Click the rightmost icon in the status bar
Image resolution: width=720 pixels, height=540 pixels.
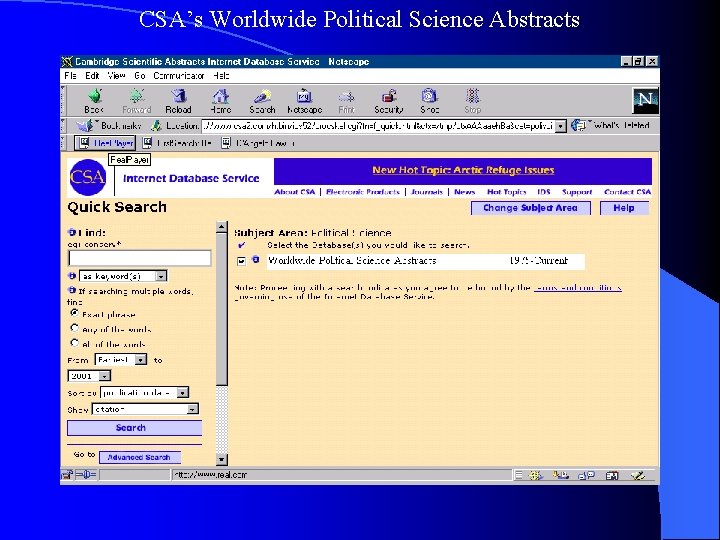click(x=638, y=475)
